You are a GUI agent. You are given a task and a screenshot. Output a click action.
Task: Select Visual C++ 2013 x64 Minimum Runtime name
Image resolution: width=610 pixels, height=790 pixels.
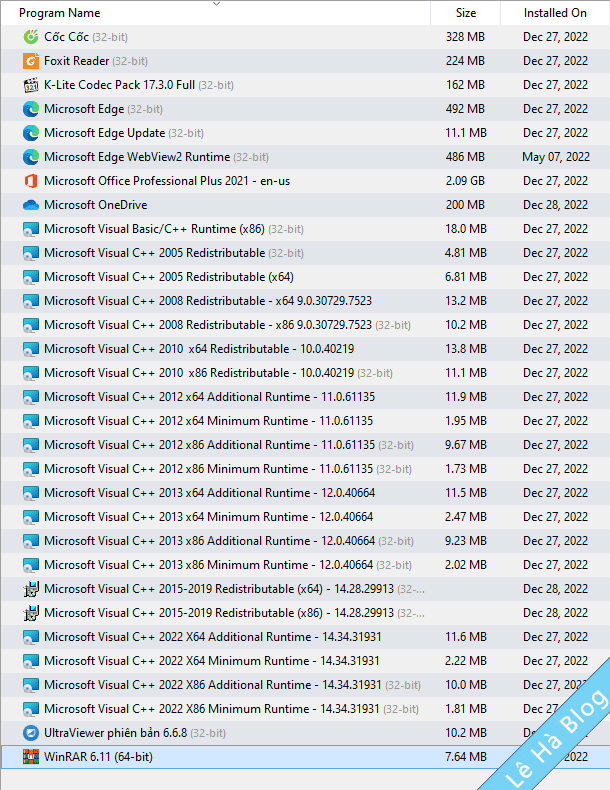pyautogui.click(x=209, y=517)
